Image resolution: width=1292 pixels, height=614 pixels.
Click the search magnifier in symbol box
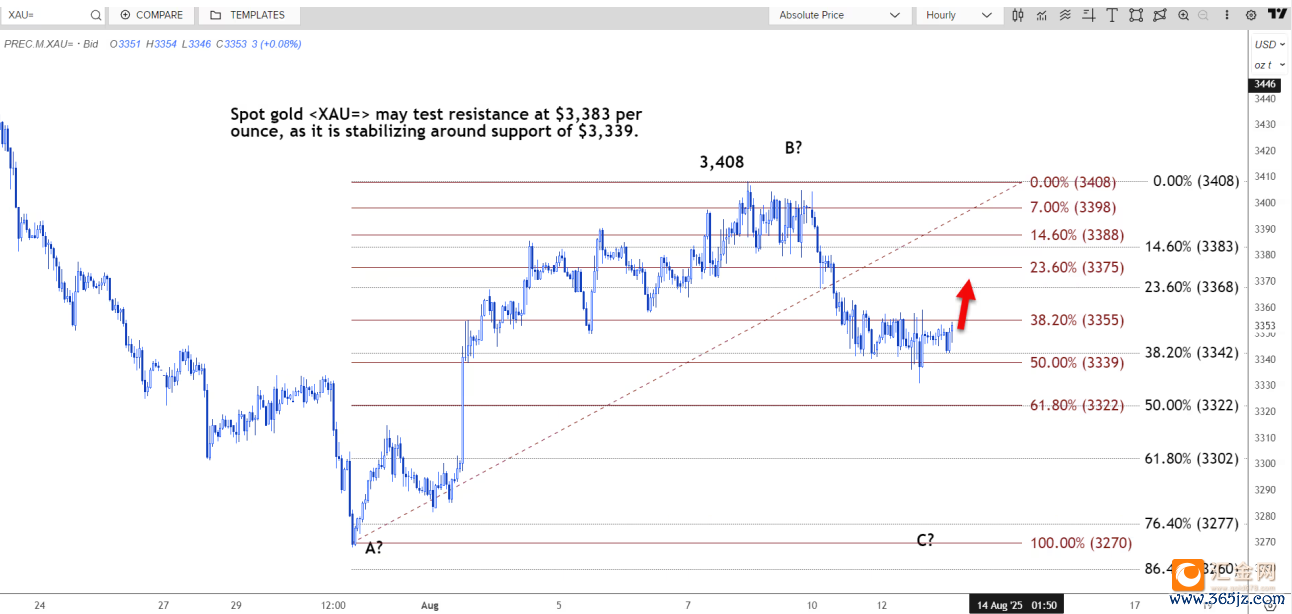coord(95,15)
